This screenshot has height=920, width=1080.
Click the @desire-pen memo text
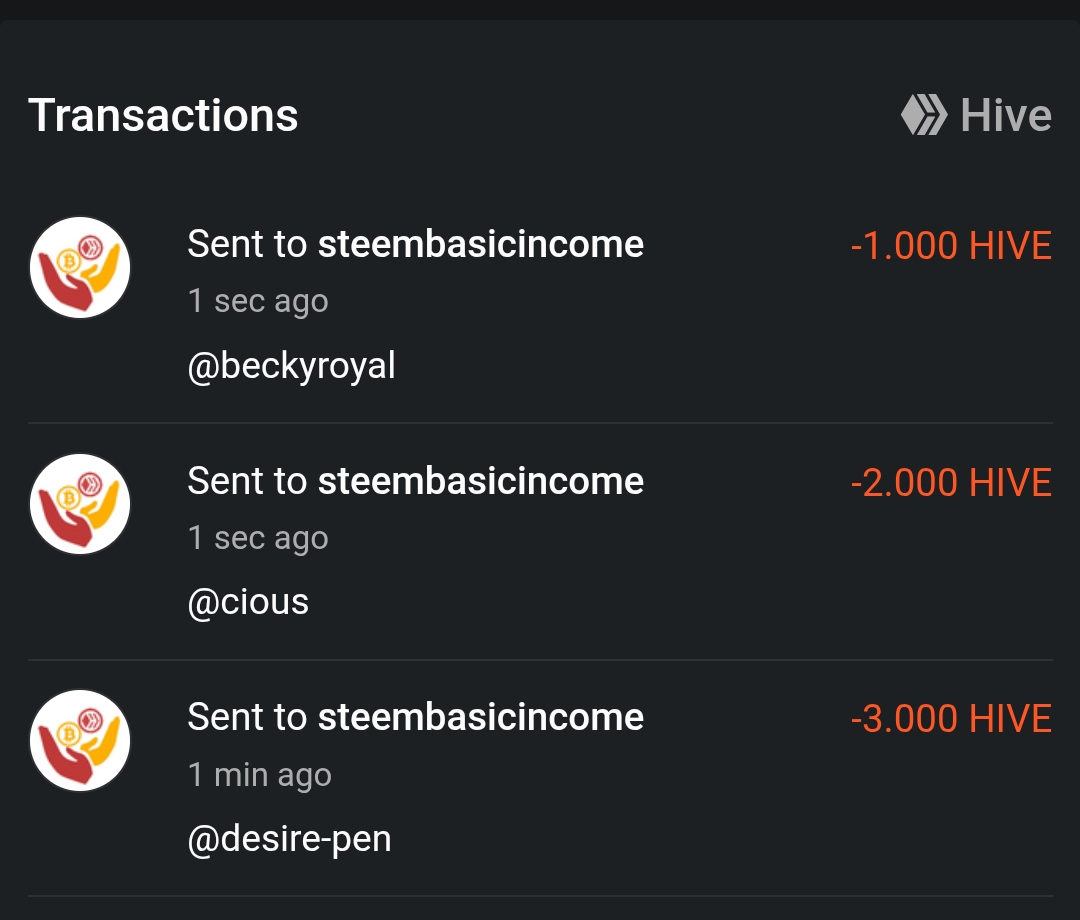click(289, 839)
